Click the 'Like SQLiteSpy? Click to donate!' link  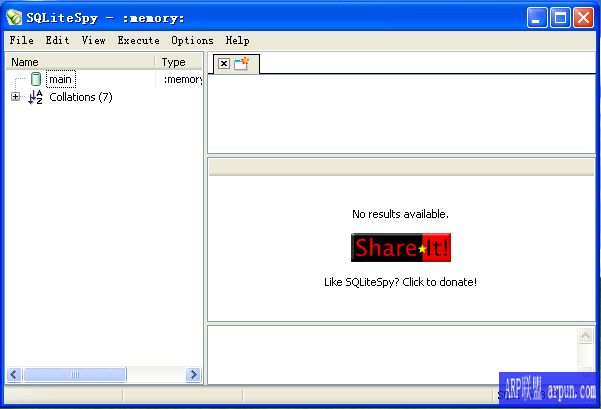point(401,282)
